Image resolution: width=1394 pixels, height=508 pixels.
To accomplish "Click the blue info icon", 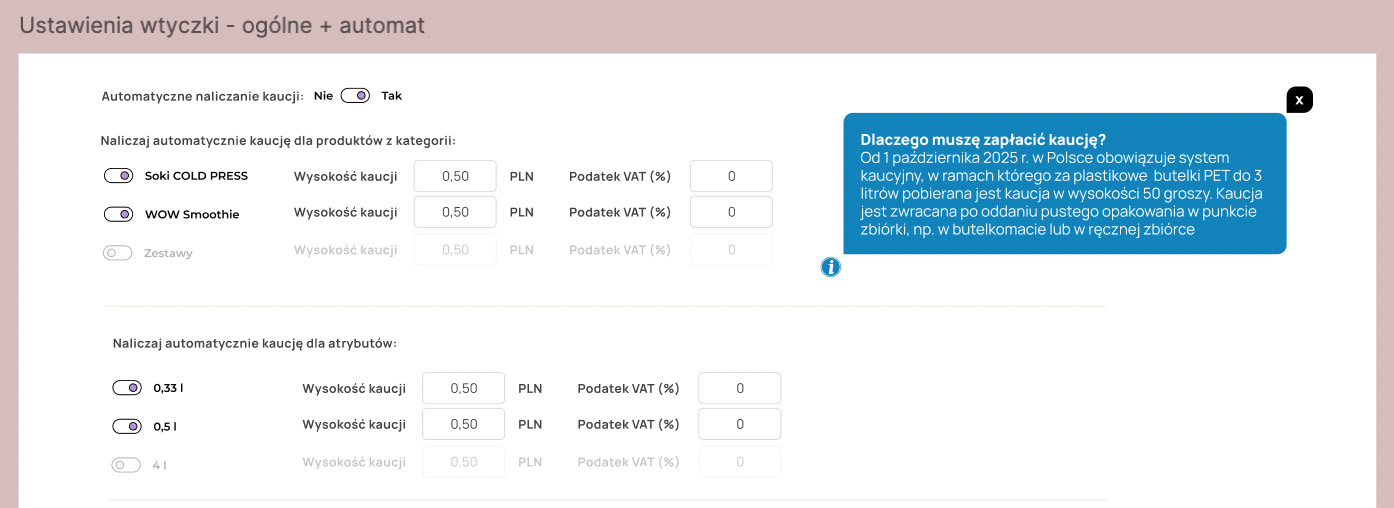I will tap(830, 267).
